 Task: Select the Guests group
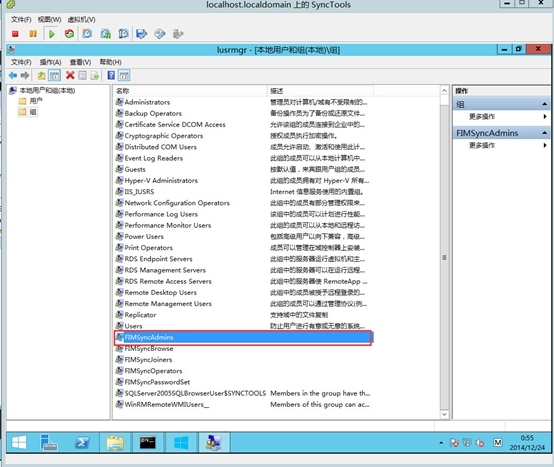click(135, 169)
